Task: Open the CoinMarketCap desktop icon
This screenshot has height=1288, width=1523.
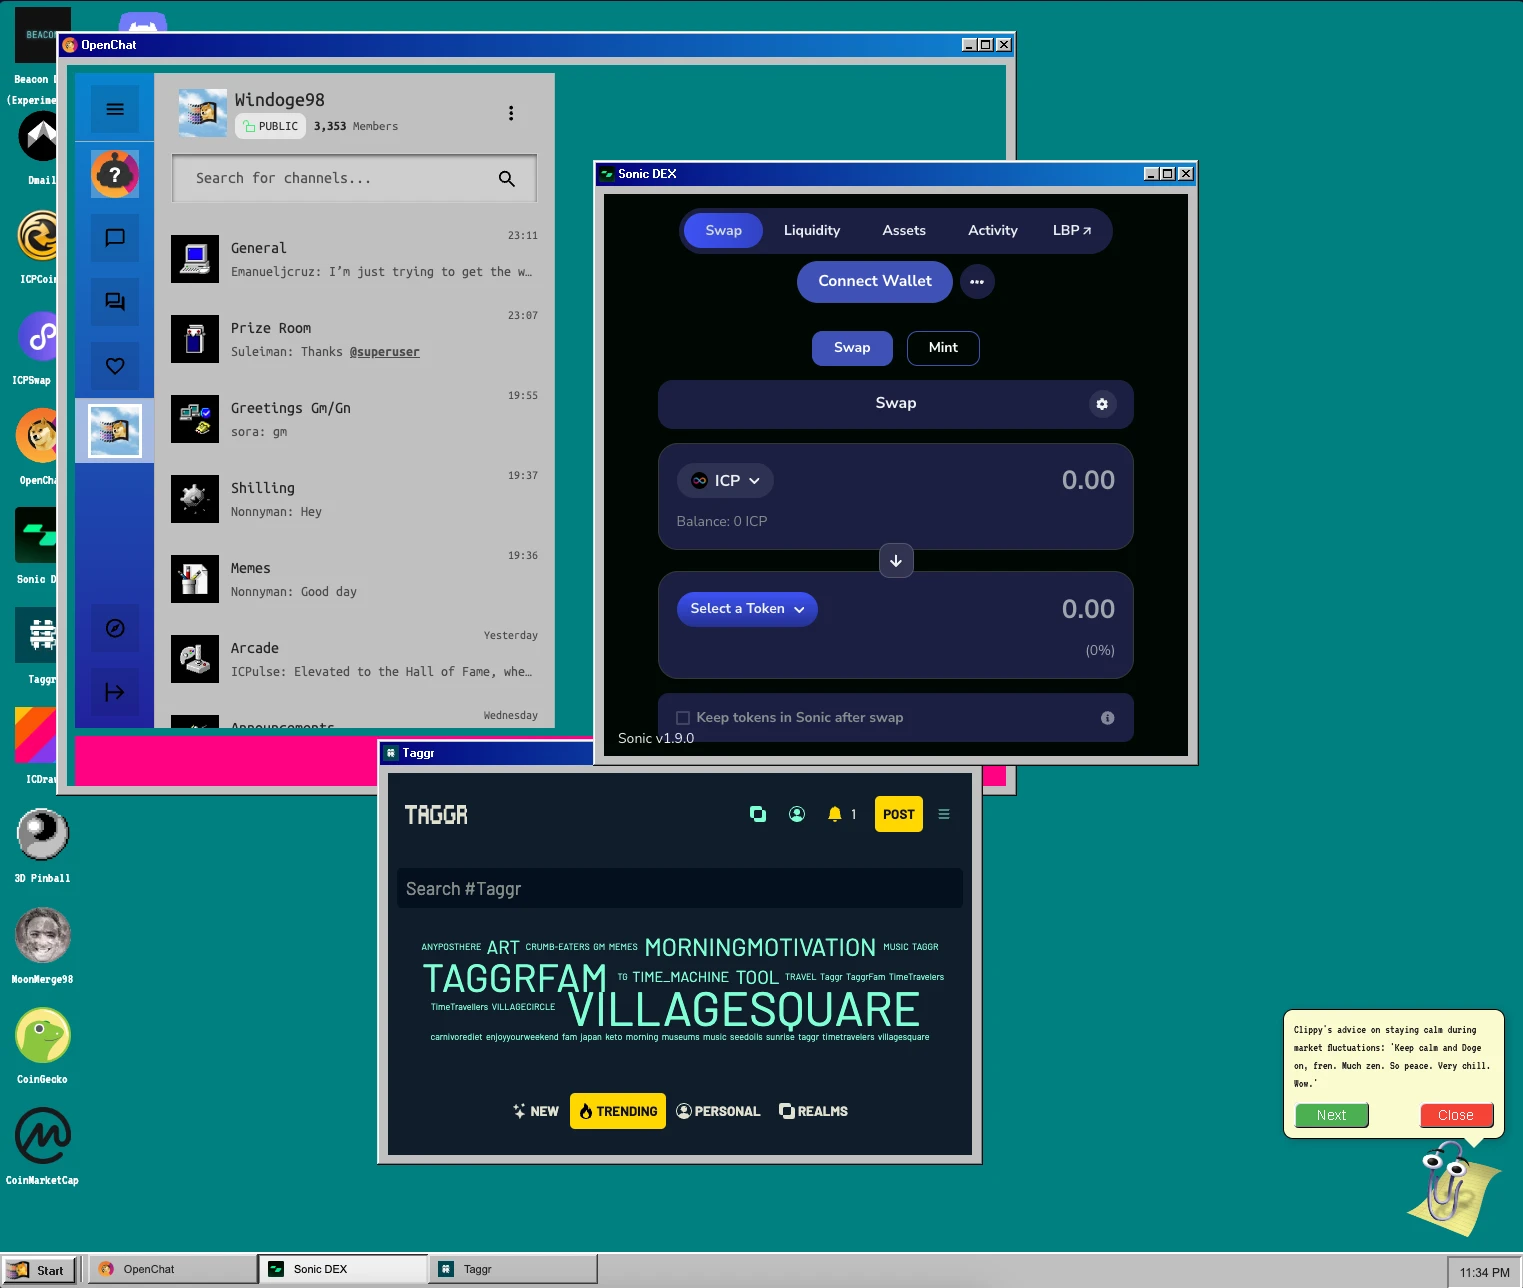Action: (x=42, y=1146)
